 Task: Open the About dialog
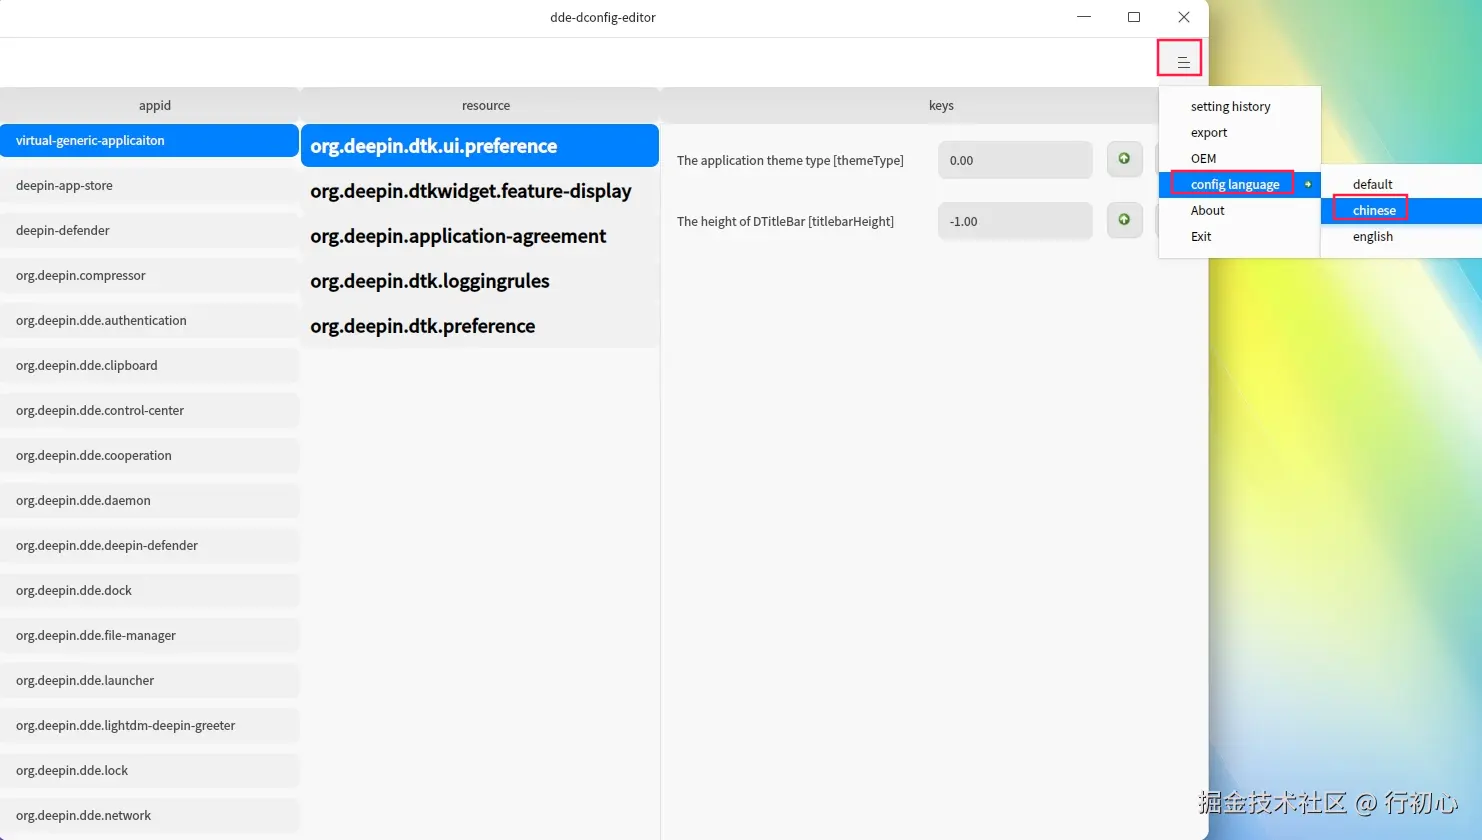click(x=1207, y=210)
